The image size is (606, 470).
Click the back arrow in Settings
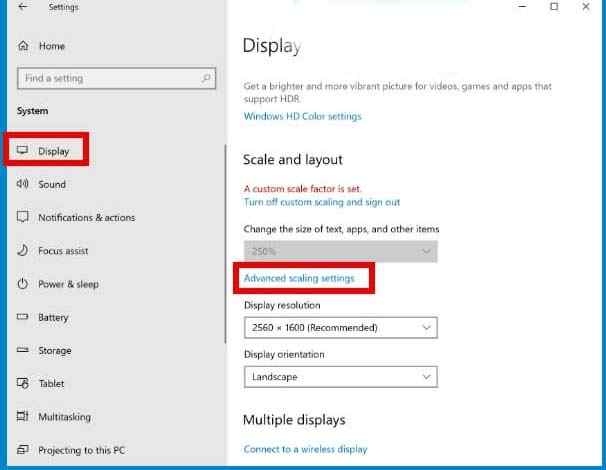[x=23, y=7]
